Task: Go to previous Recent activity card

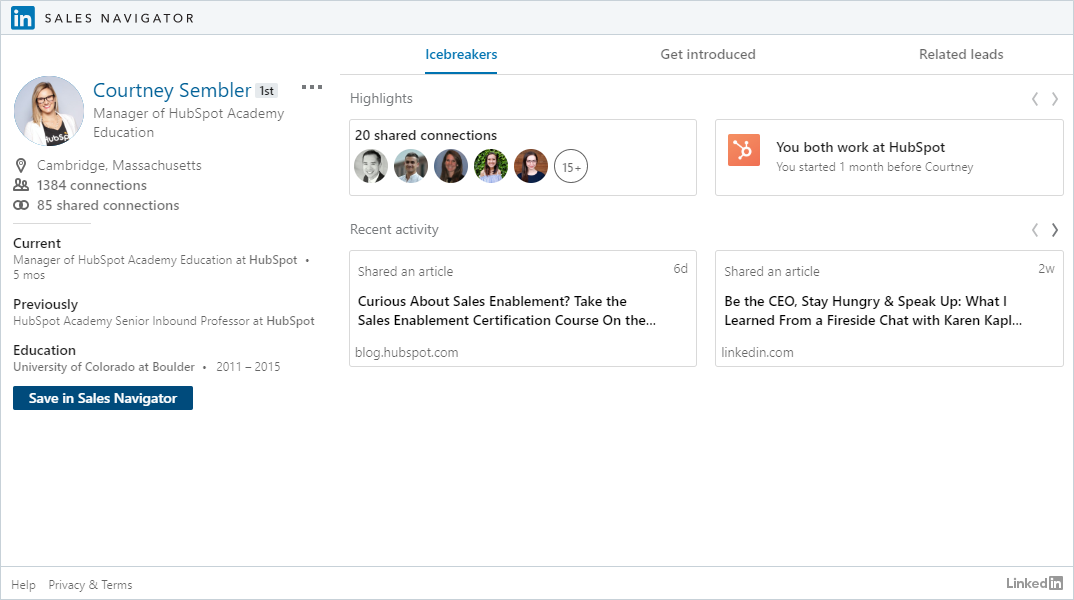Action: pyautogui.click(x=1035, y=229)
